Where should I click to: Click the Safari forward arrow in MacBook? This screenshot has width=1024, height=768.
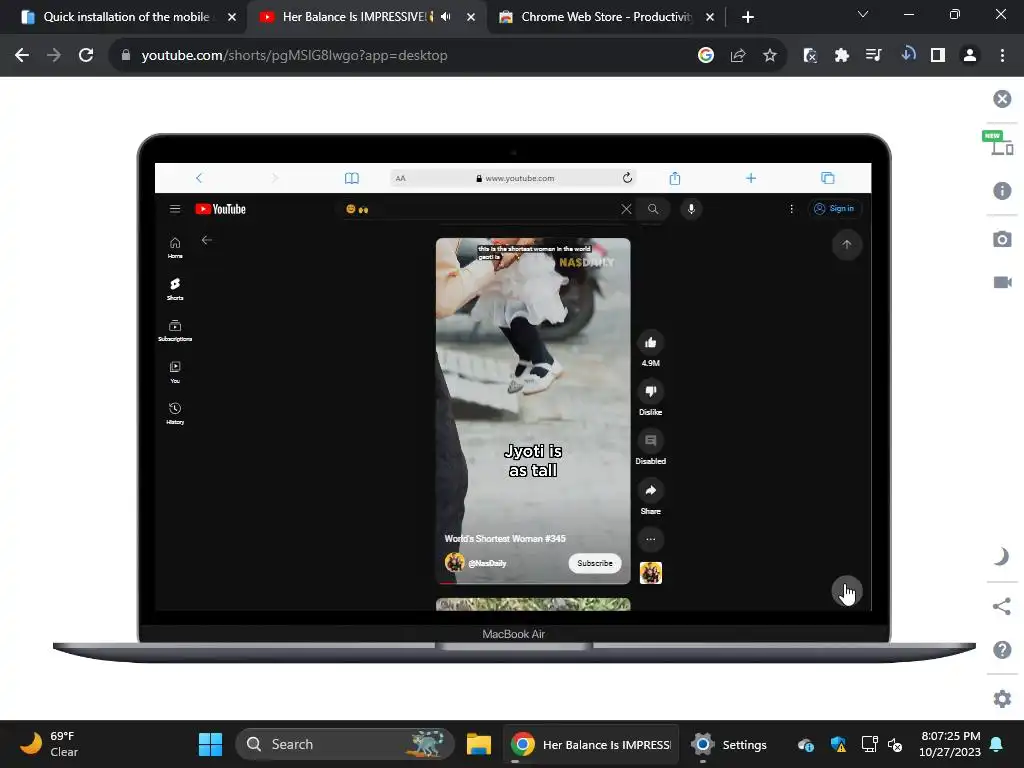point(274,178)
